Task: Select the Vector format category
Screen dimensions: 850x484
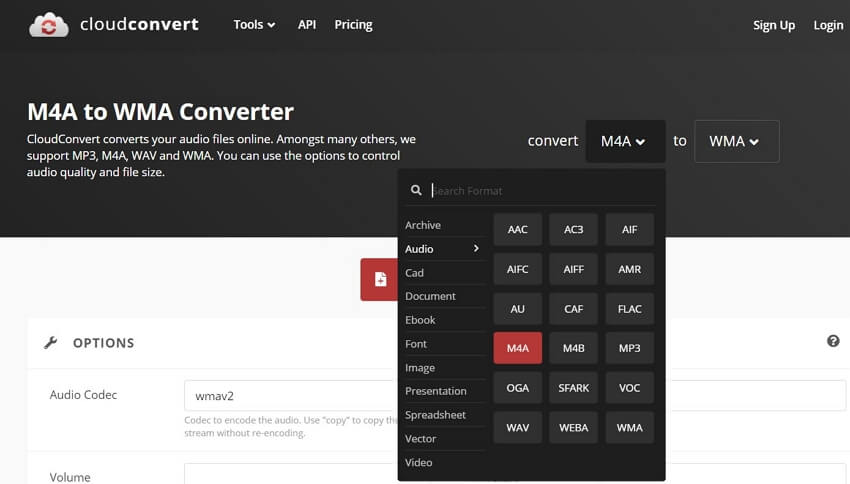Action: [421, 438]
